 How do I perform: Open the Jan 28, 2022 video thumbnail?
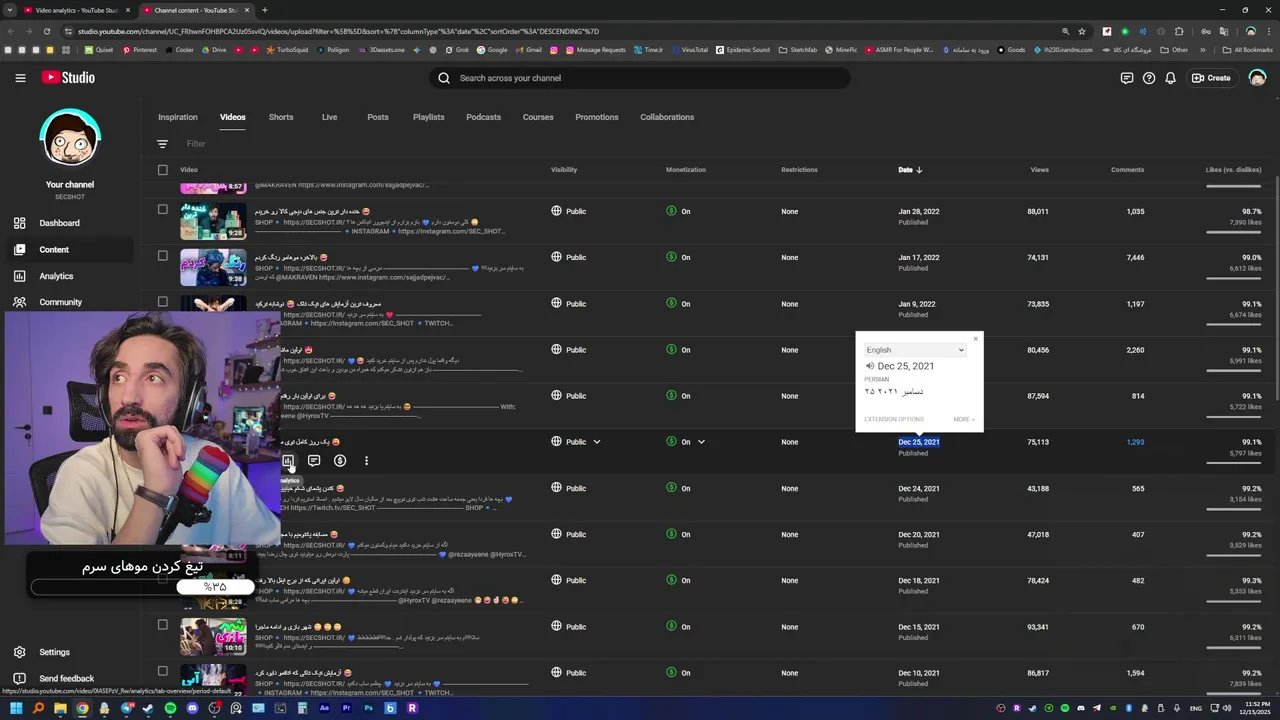[213, 221]
